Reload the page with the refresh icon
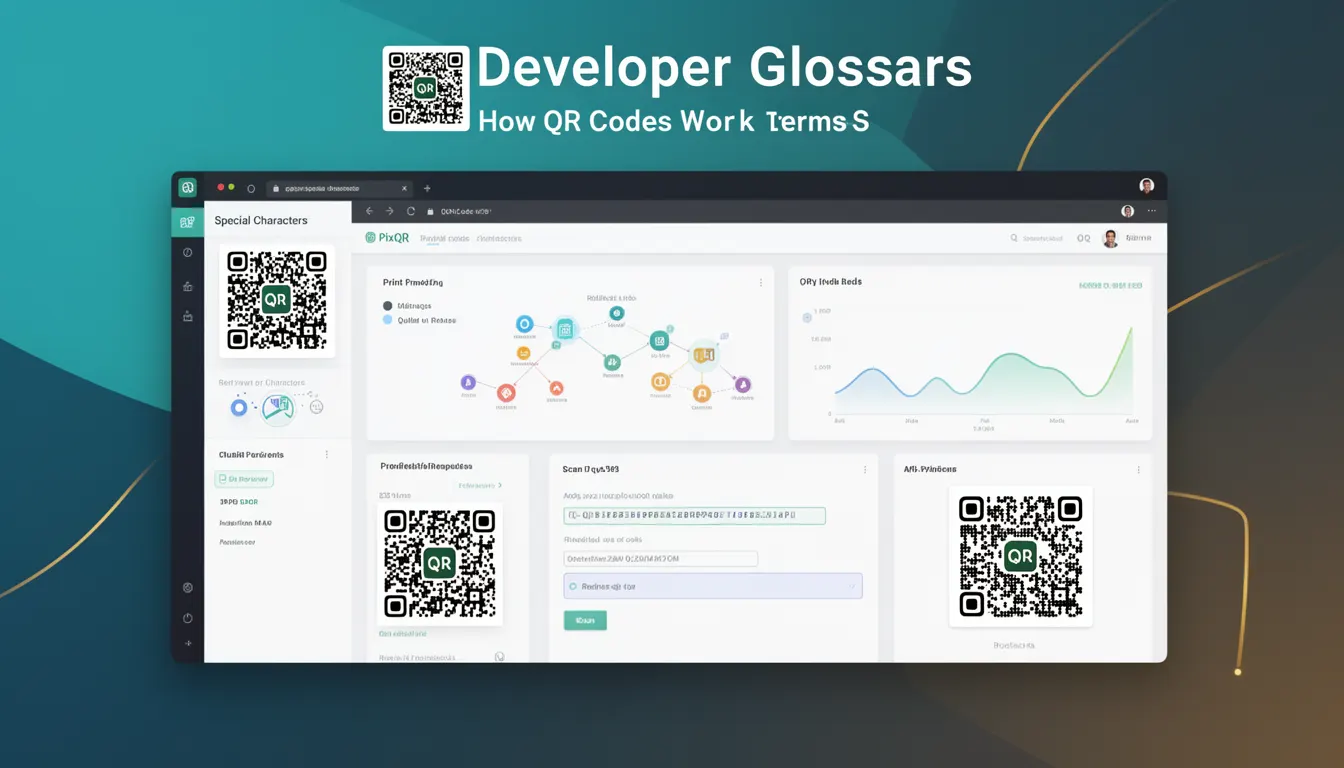Viewport: 1344px width, 768px height. click(x=410, y=211)
